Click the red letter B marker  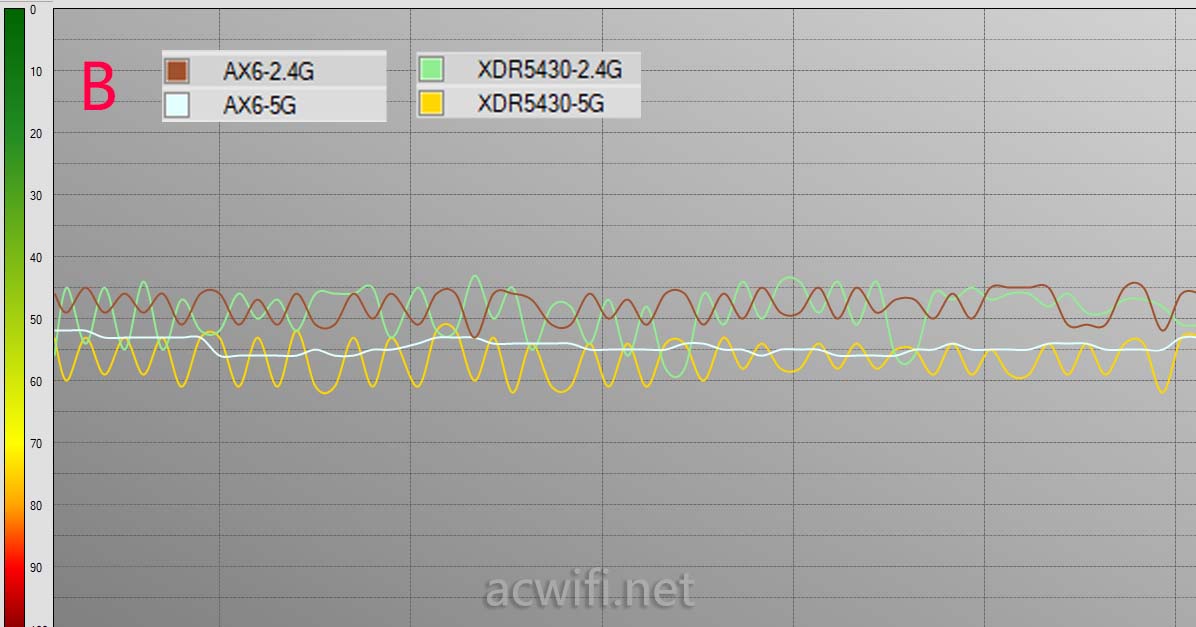[x=99, y=88]
